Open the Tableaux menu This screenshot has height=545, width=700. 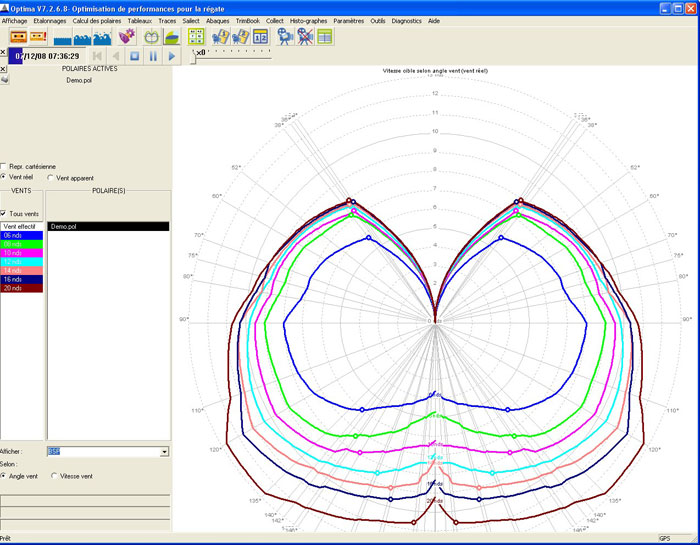click(140, 21)
